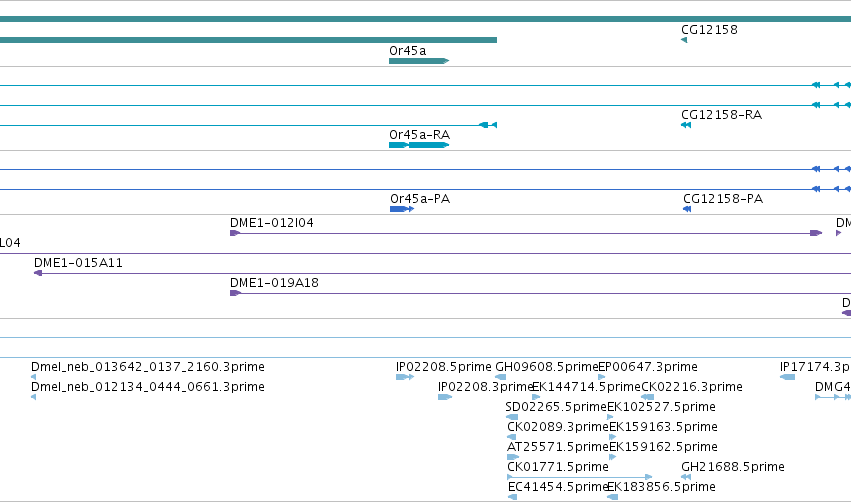Select the EK102527.5prime EST label
The width and height of the screenshot is (851, 502).
(661, 408)
